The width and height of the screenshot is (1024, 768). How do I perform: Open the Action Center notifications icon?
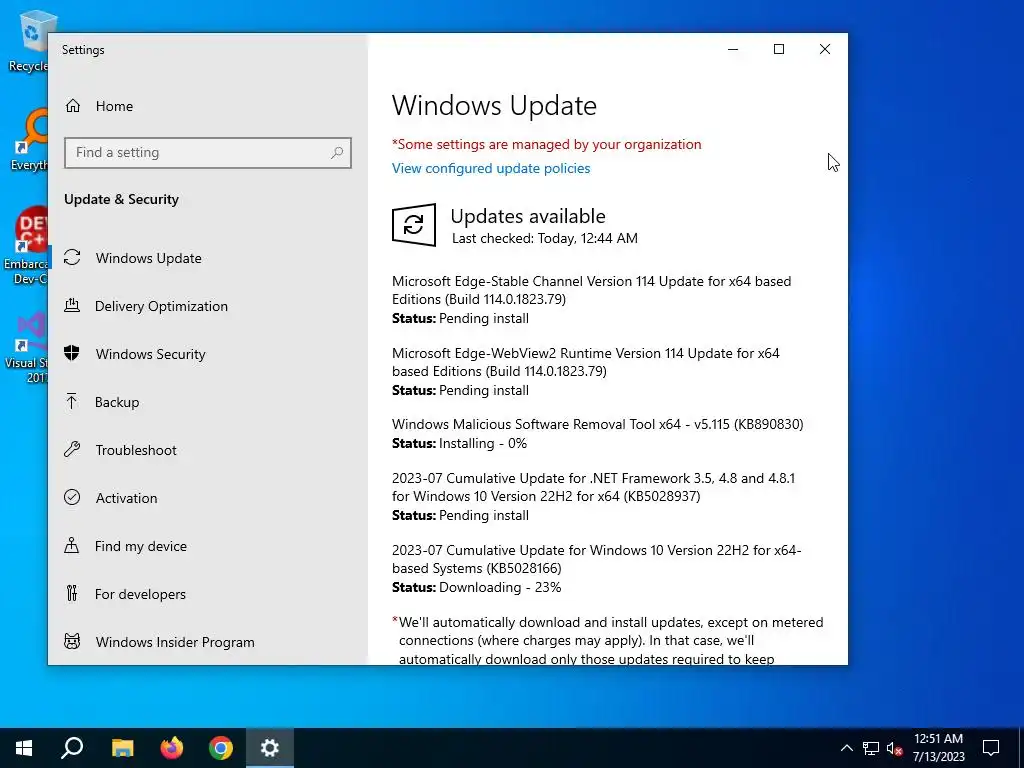991,748
